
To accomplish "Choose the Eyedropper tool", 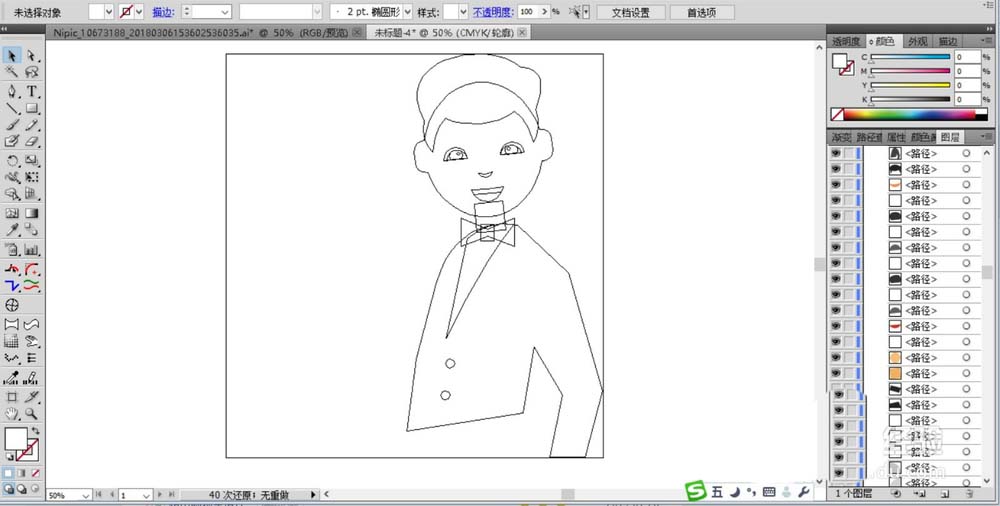I will [x=12, y=231].
